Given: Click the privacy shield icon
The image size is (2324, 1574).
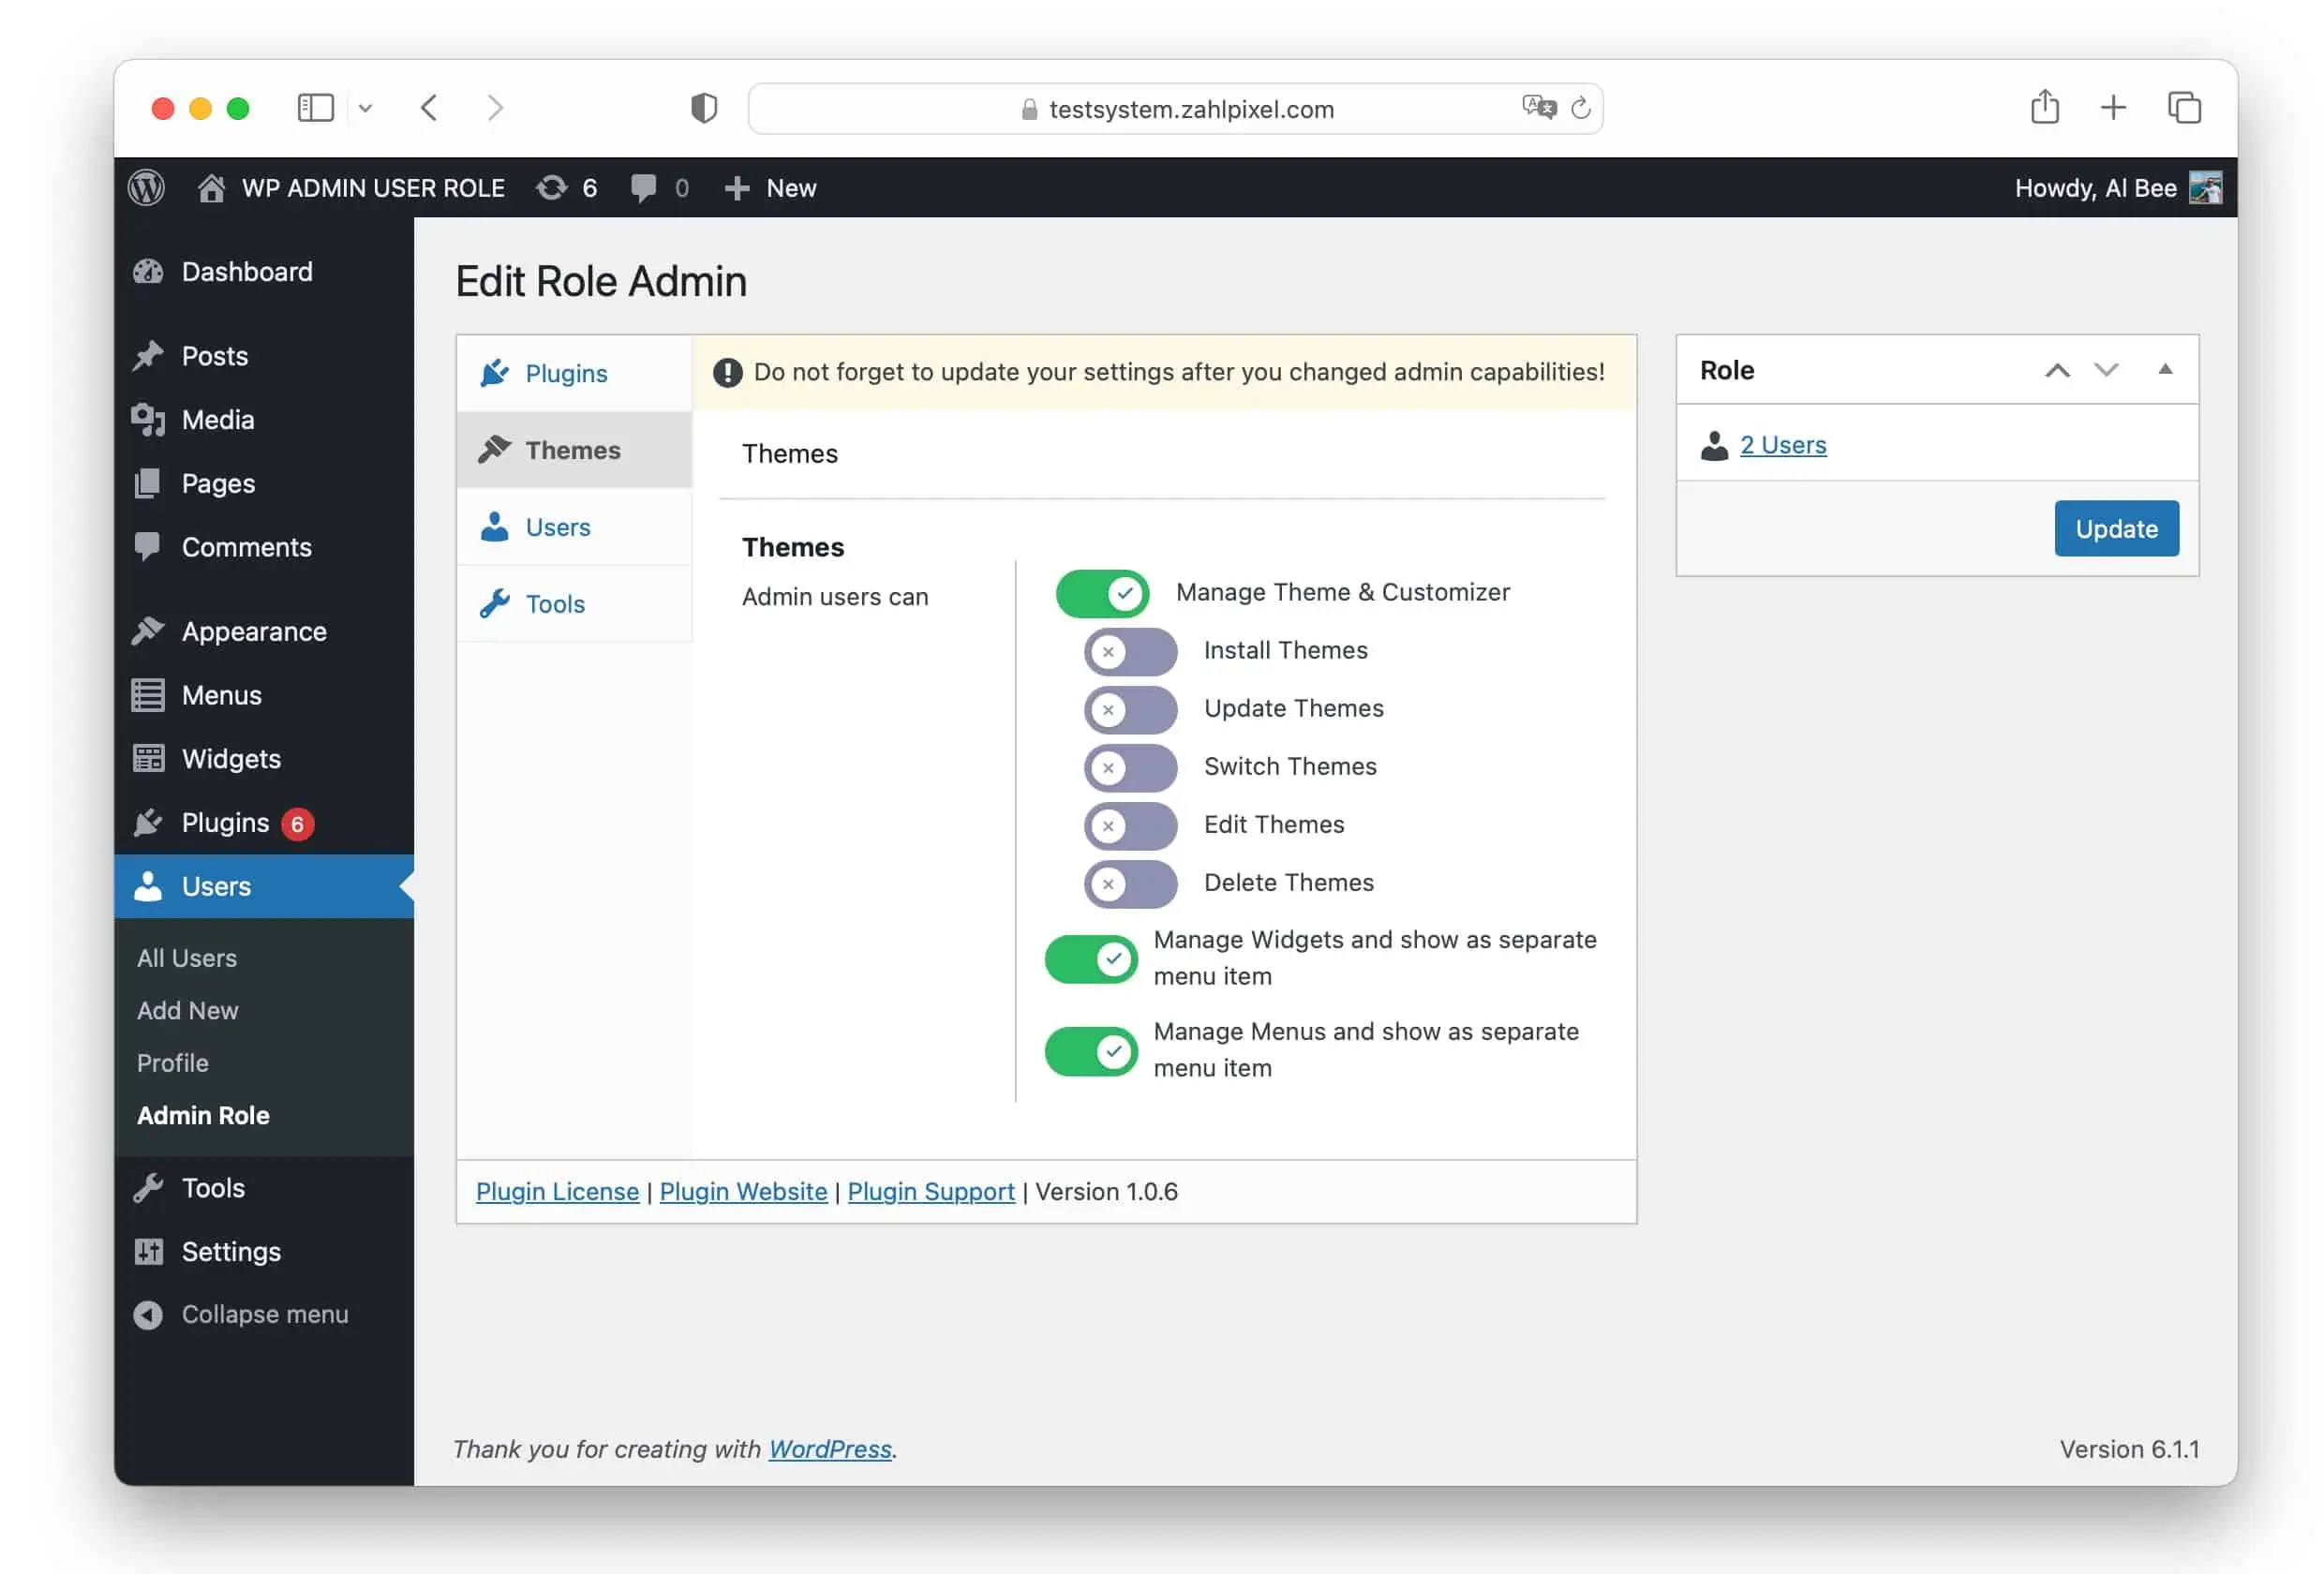Looking at the screenshot, I should point(704,108).
